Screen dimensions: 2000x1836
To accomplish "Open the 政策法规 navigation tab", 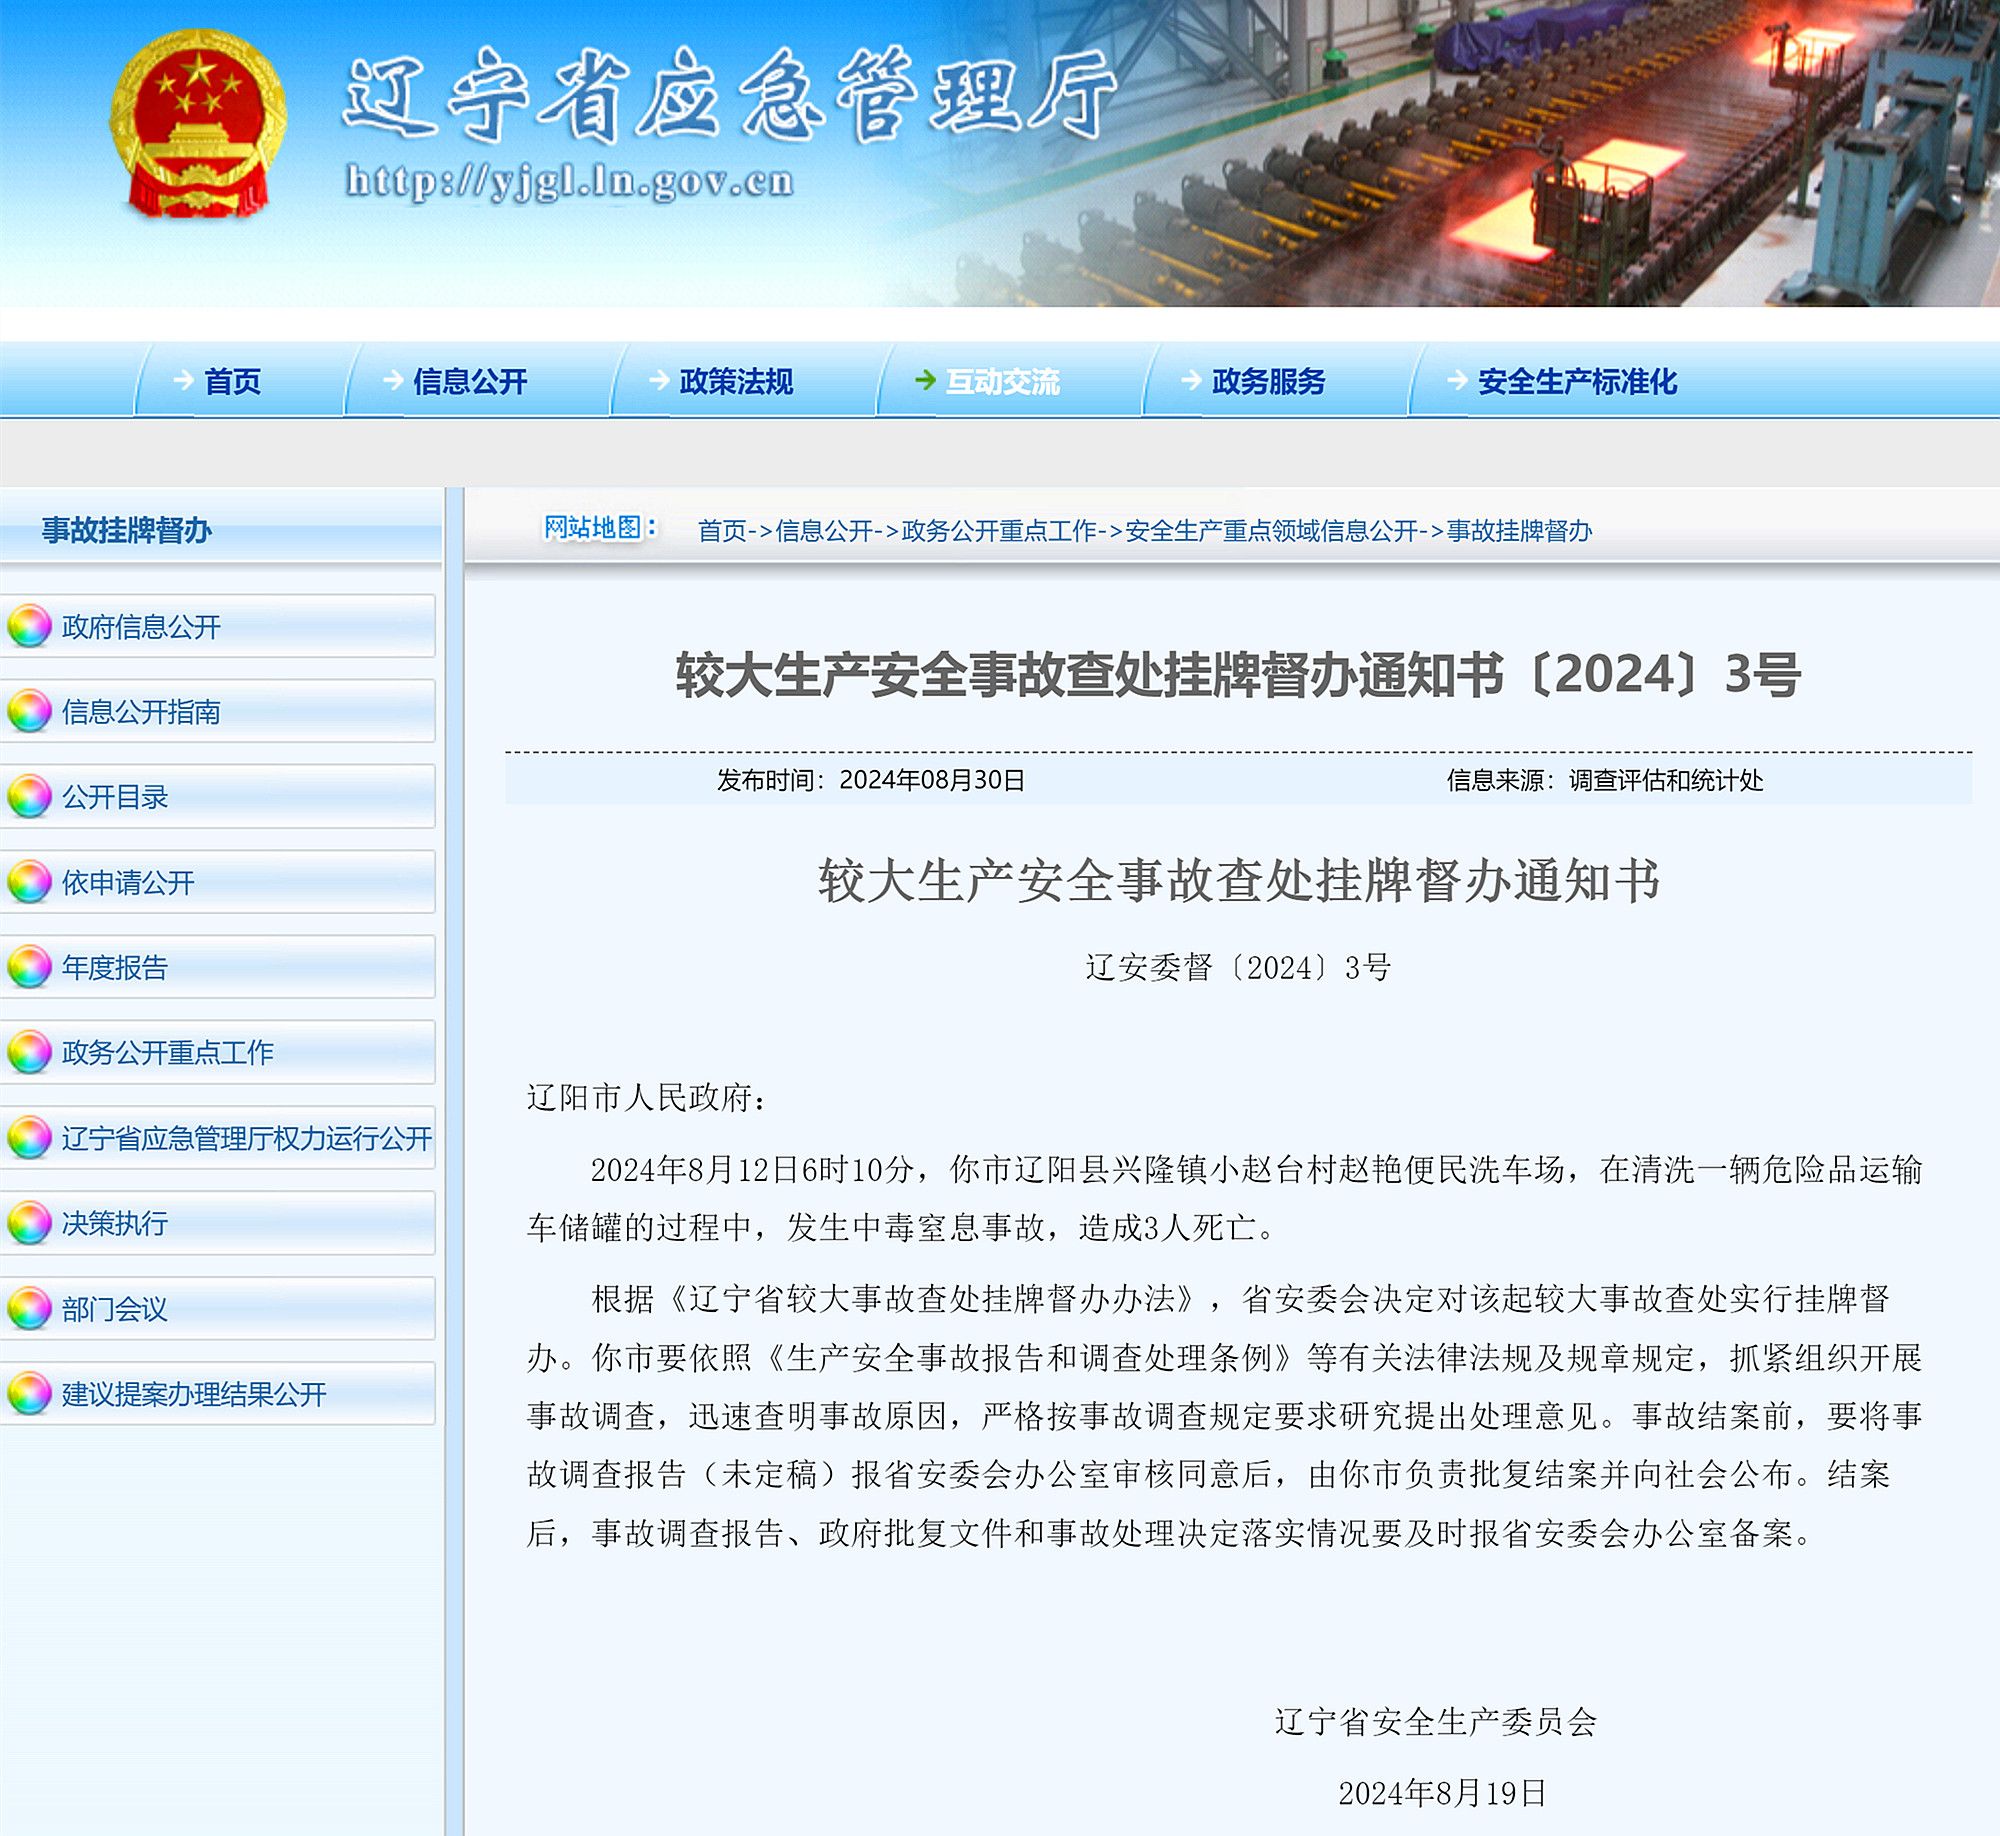I will (x=736, y=381).
